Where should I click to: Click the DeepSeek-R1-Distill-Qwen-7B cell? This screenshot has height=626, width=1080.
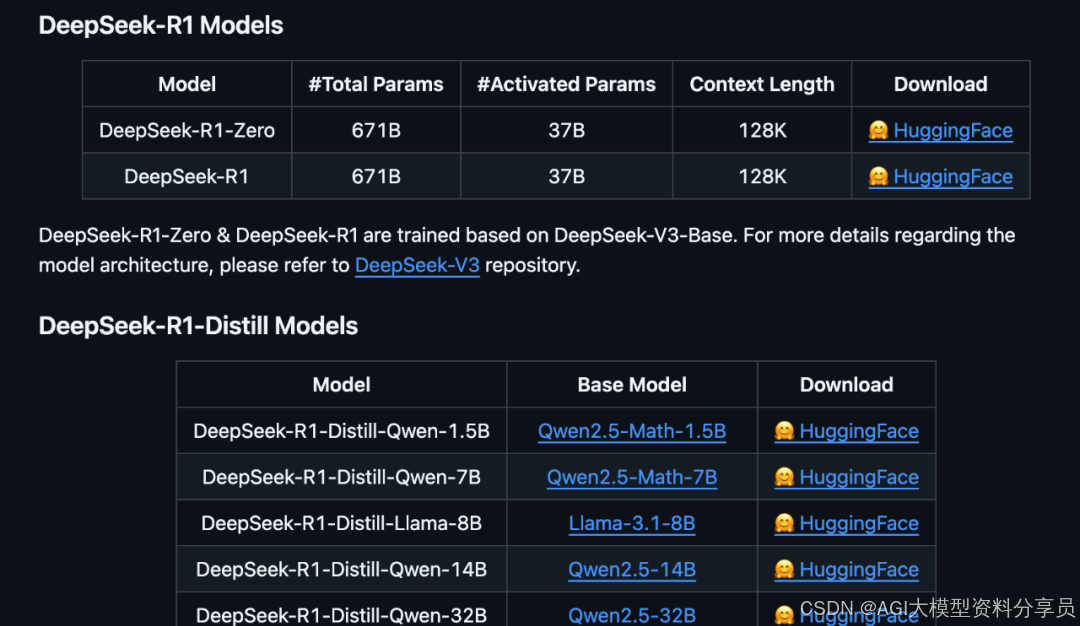(341, 477)
